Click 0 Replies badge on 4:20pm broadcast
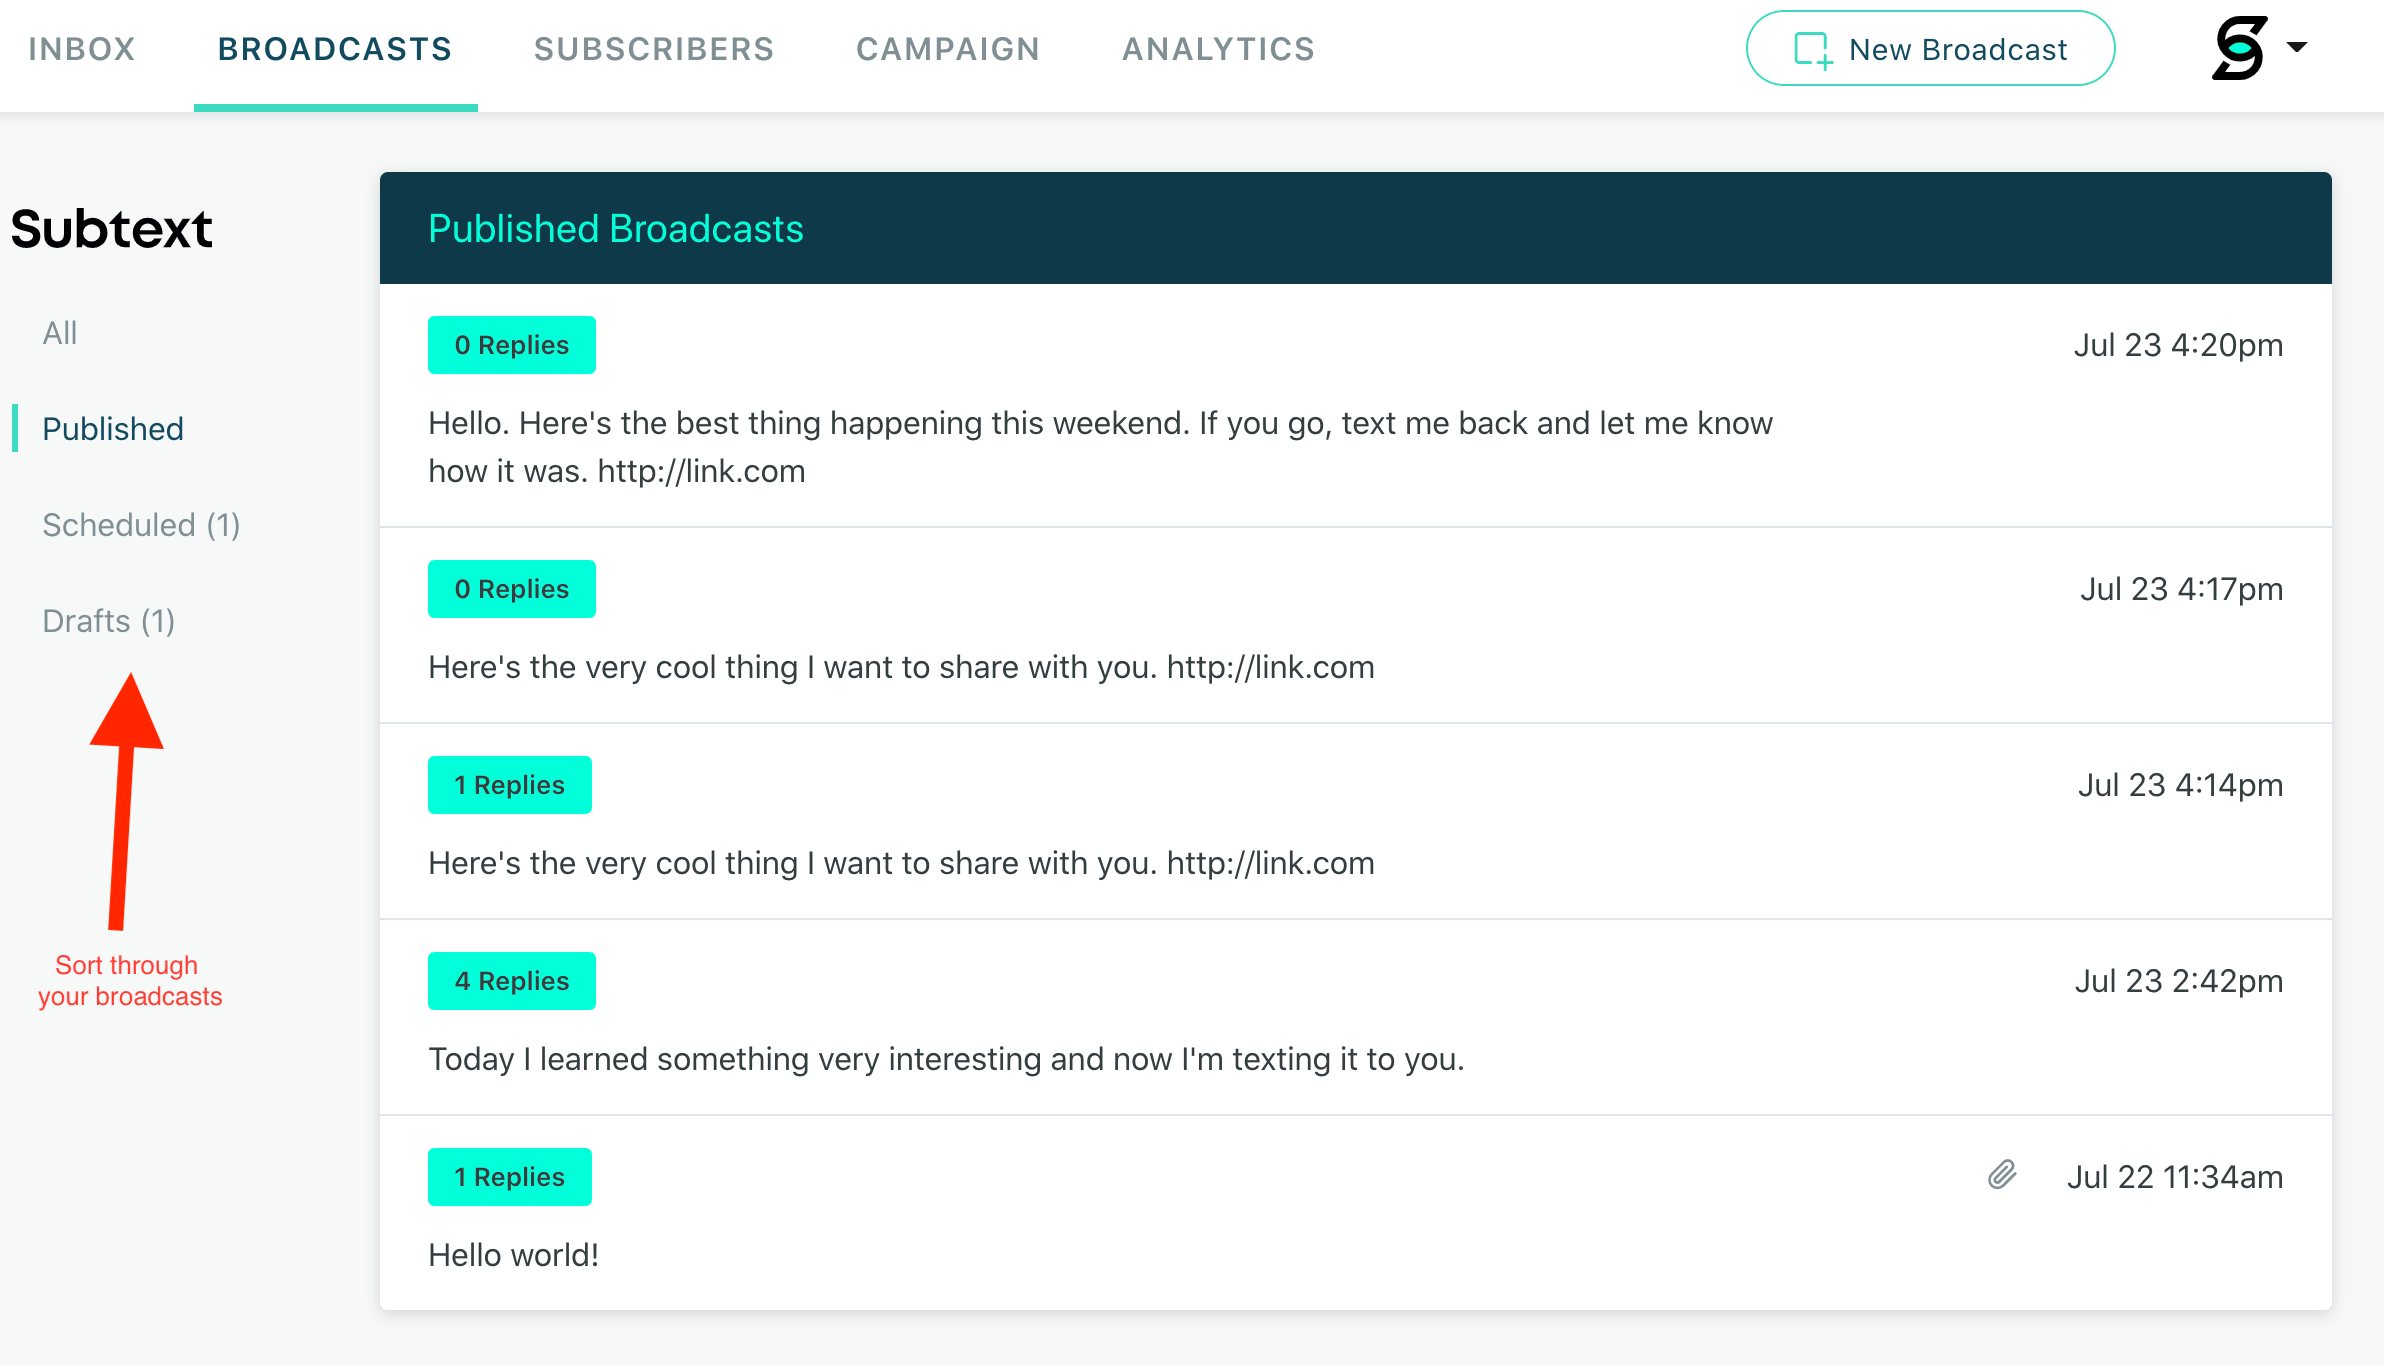Viewport: 2384px width, 1366px height. (x=511, y=345)
